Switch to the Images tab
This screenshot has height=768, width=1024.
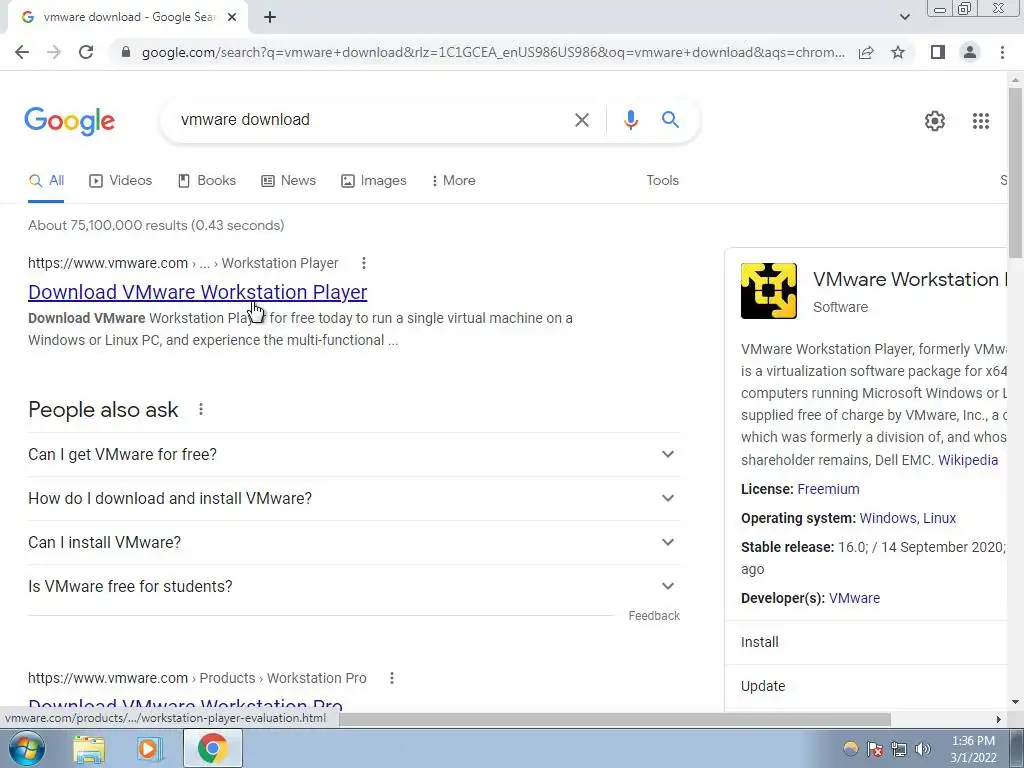pos(374,181)
